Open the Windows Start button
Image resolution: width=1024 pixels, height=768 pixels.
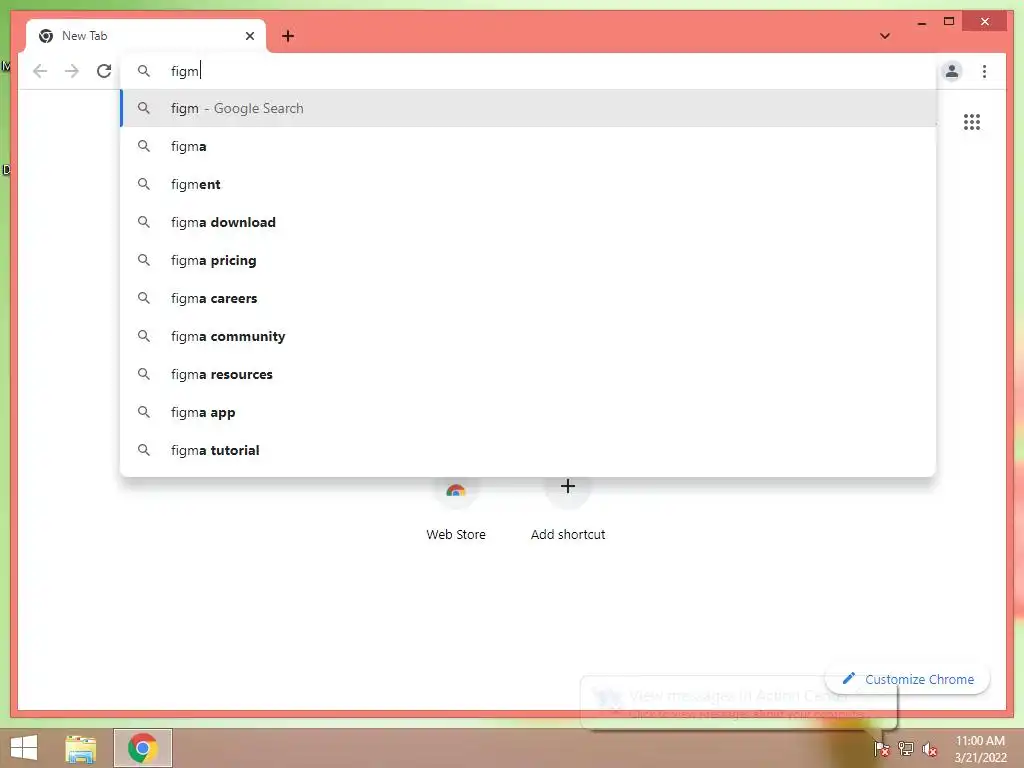click(x=24, y=748)
